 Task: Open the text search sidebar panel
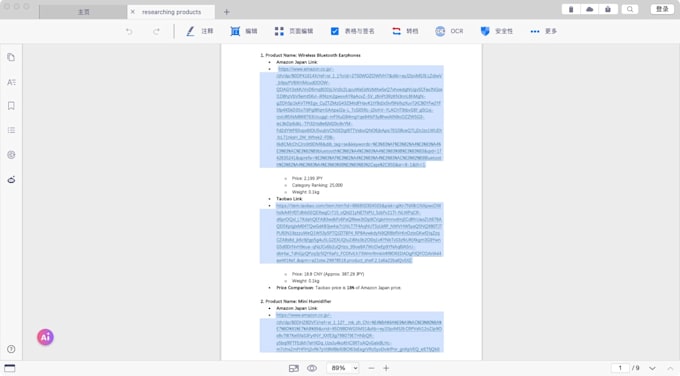(x=11, y=82)
